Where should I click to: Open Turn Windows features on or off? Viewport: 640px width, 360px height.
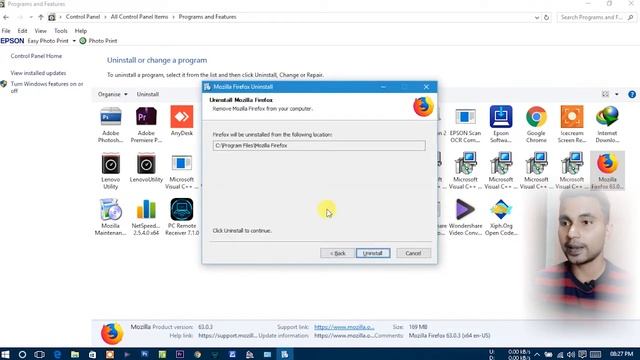click(x=47, y=87)
